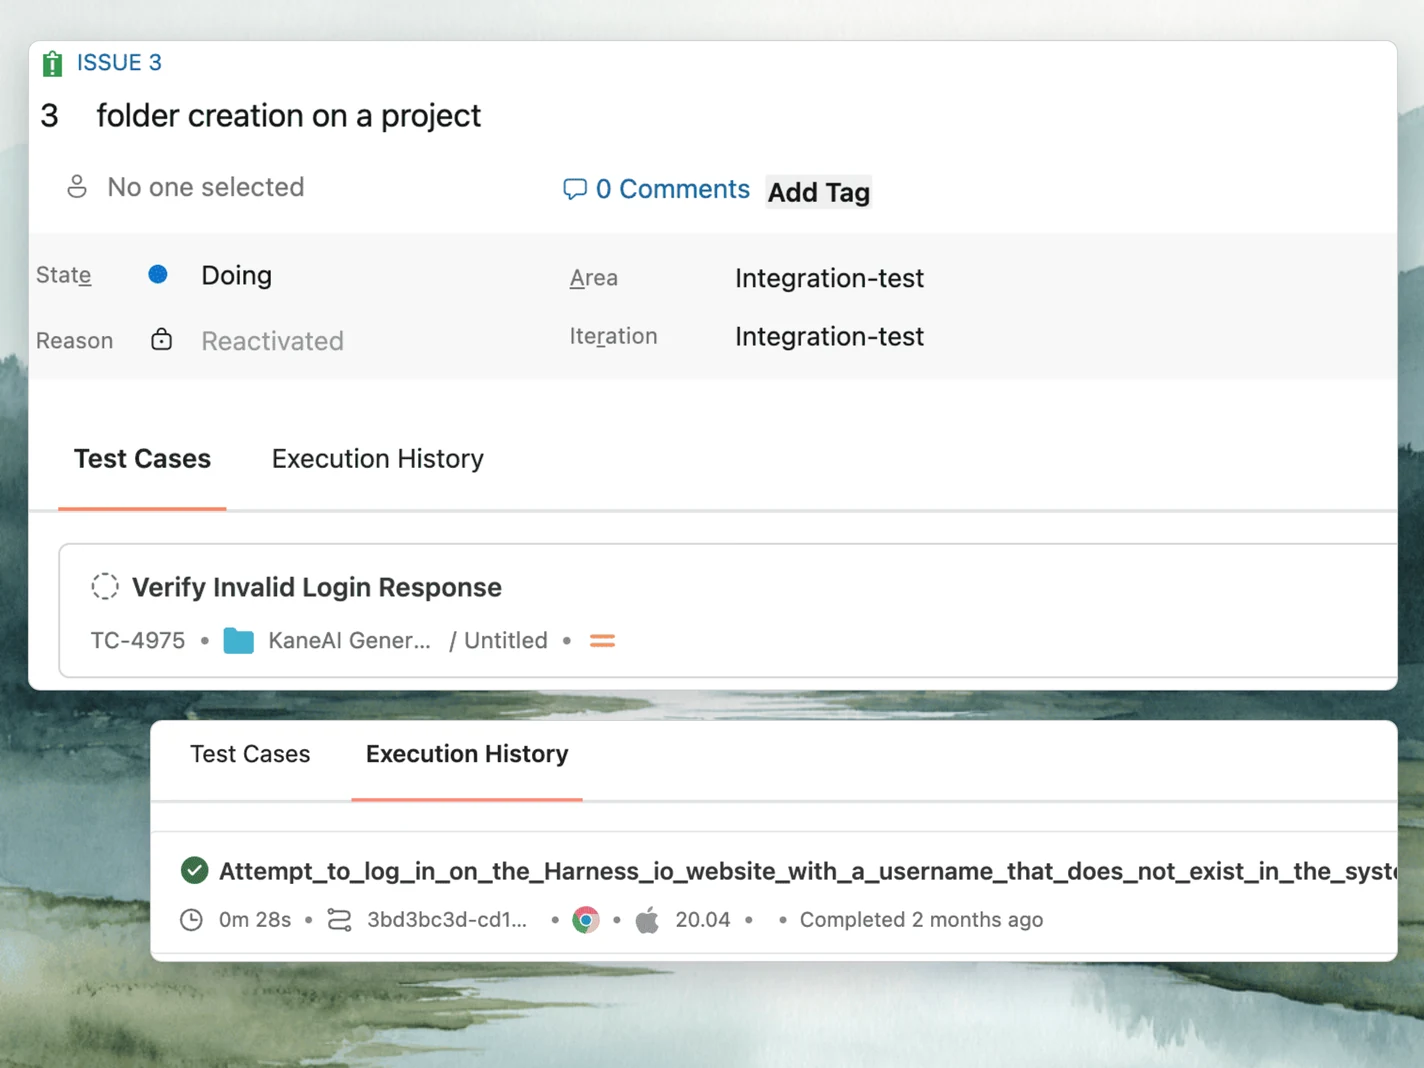Click the green issue type icon

[53, 63]
